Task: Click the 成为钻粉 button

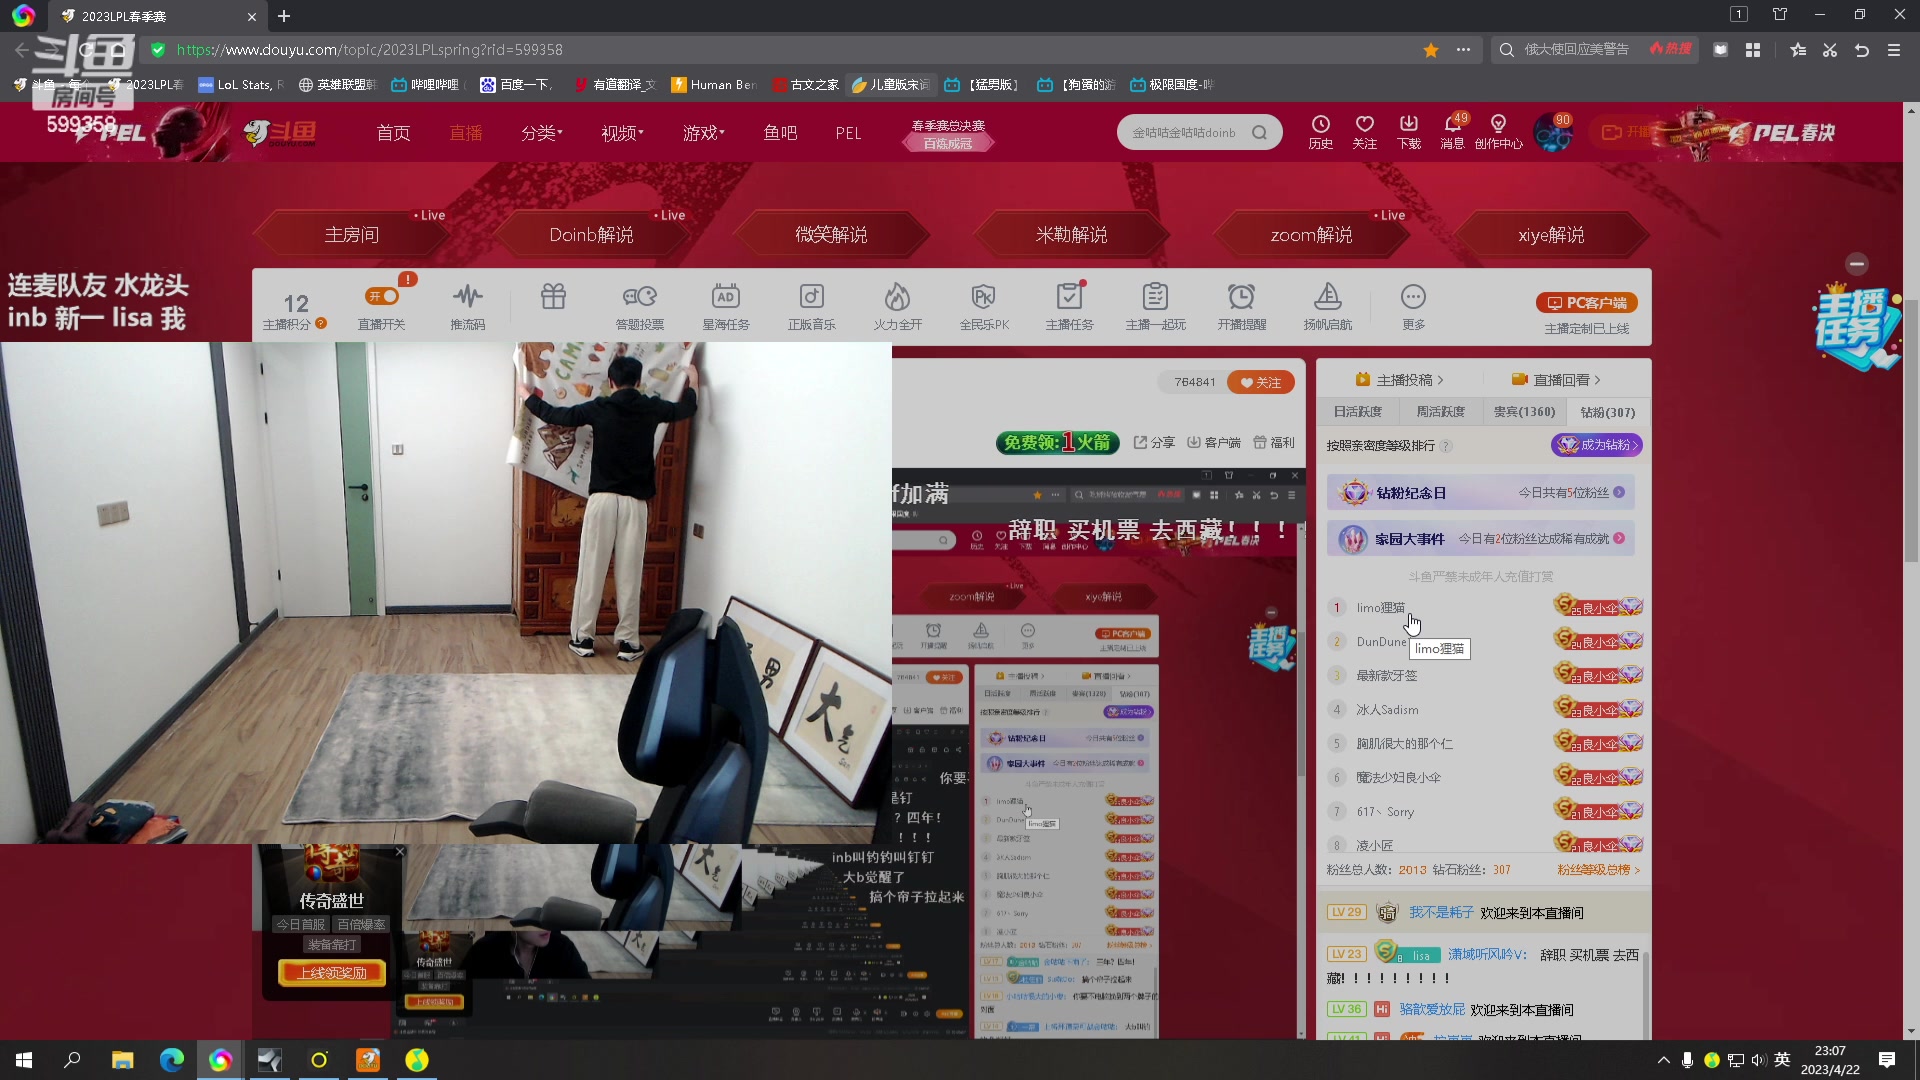Action: (1596, 445)
